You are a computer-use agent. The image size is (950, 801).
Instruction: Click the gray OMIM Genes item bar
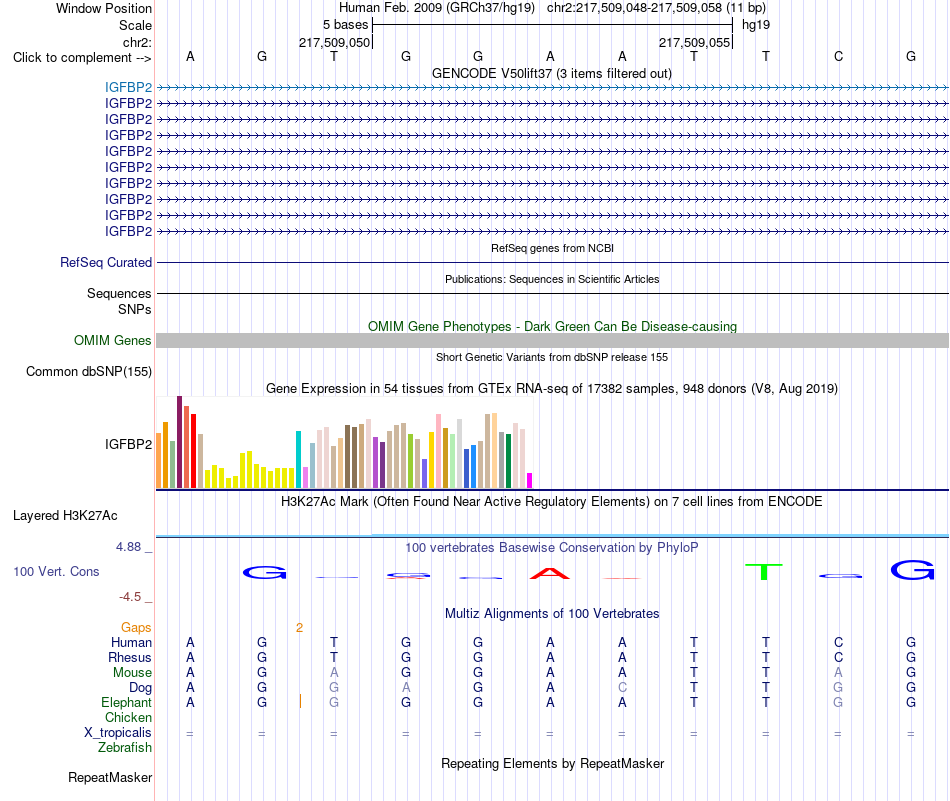click(552, 341)
